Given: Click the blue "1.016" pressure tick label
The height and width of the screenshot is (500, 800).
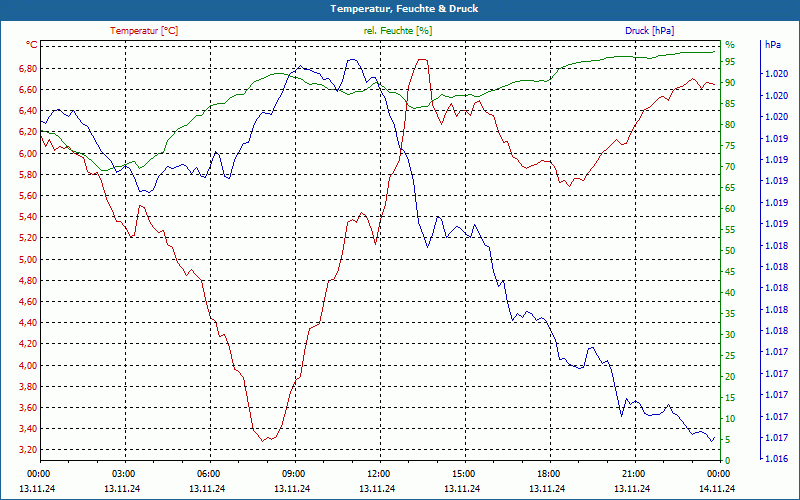Looking at the screenshot, I should point(776,459).
